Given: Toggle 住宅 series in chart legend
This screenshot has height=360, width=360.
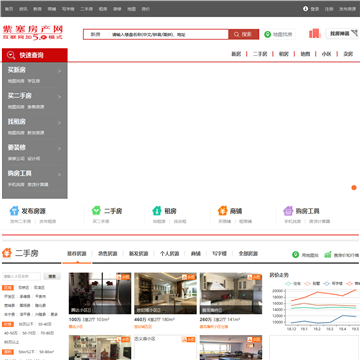Looking at the screenshot, I should (293, 284).
